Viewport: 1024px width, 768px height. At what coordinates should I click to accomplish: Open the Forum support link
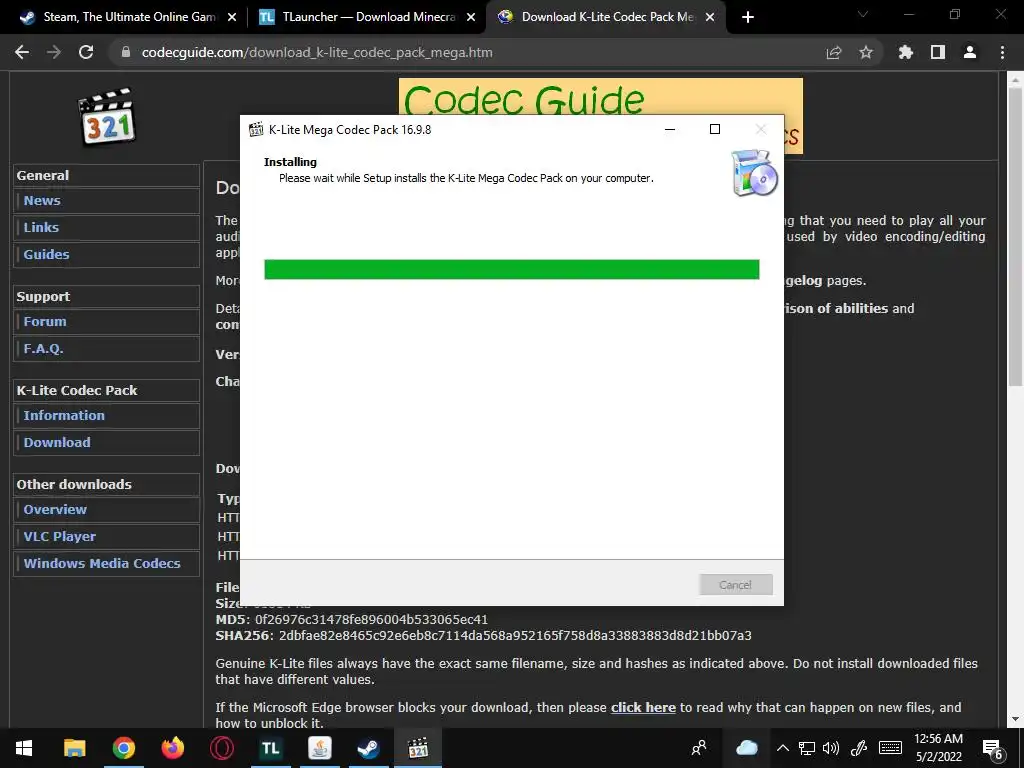coord(45,321)
